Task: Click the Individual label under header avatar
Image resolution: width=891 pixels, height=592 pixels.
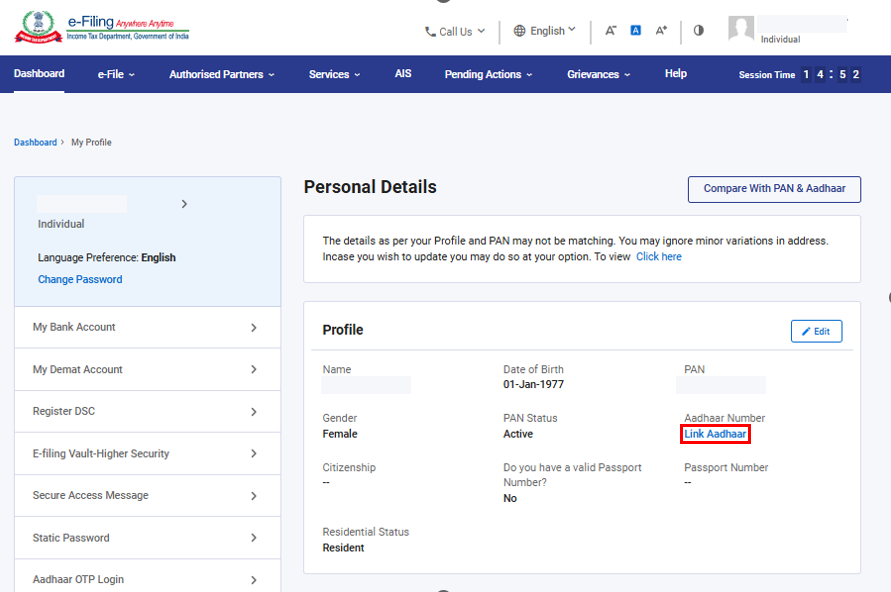Action: click(x=780, y=39)
